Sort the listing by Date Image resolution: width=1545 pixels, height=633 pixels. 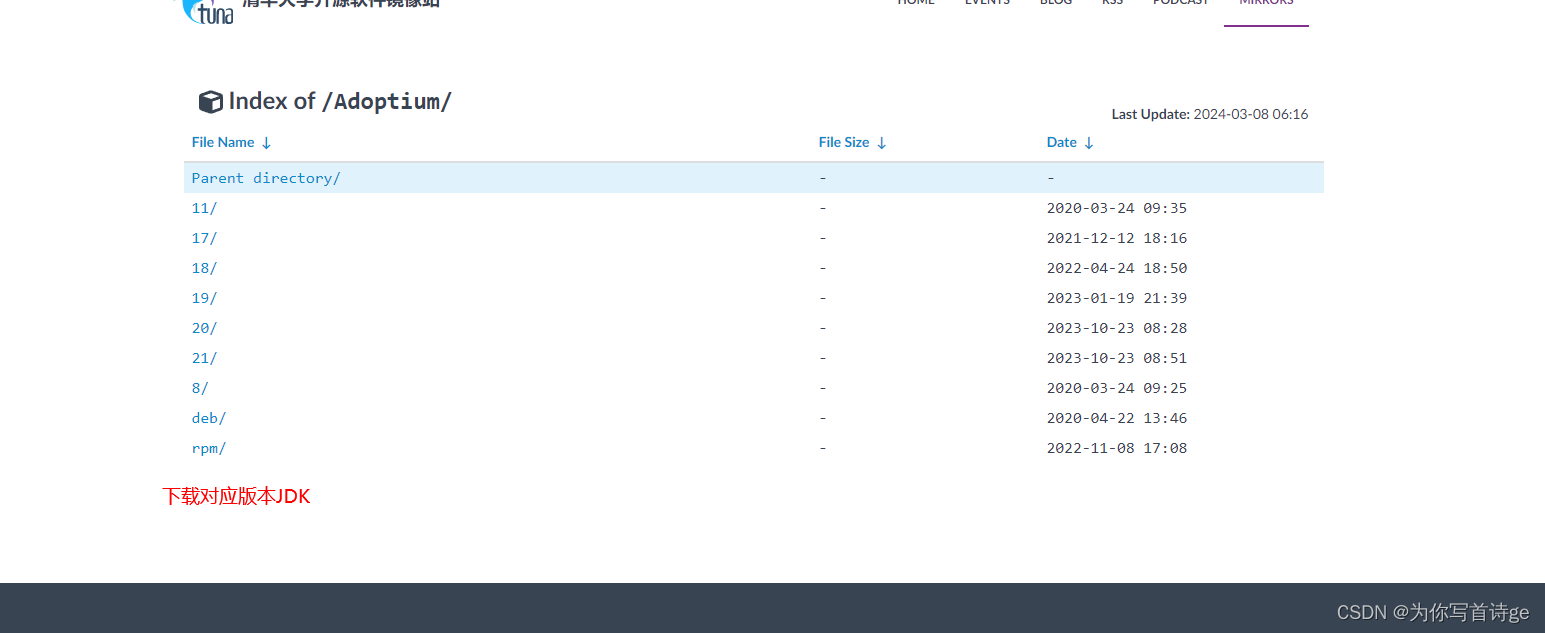tap(1070, 142)
